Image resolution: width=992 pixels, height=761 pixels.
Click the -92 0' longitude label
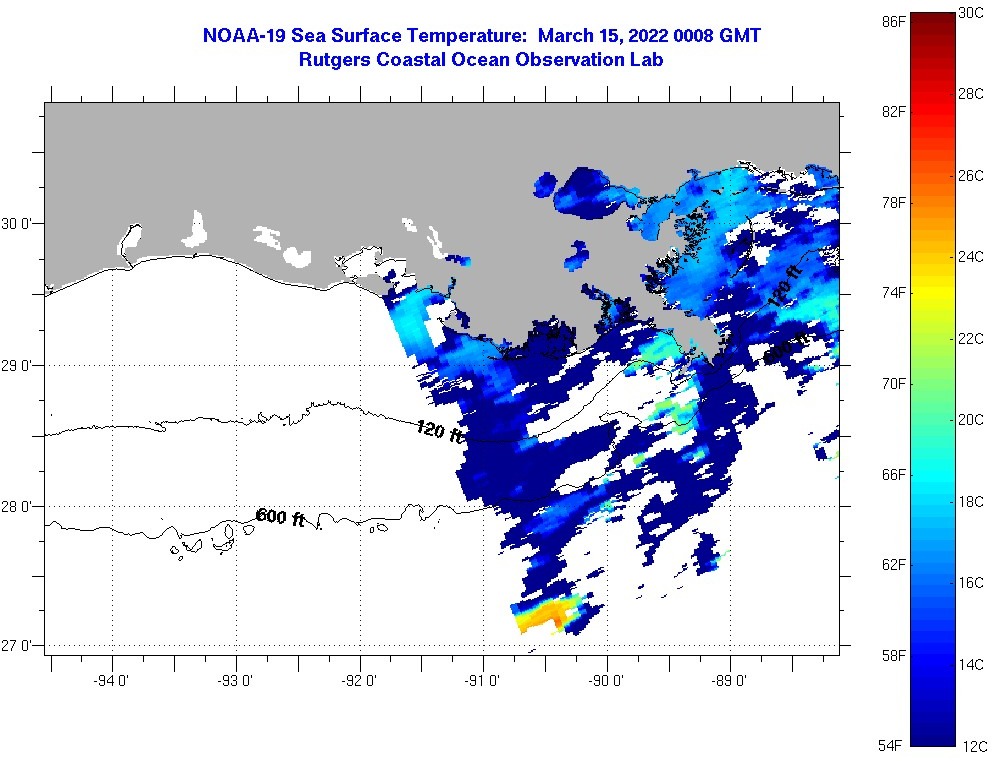coord(359,681)
